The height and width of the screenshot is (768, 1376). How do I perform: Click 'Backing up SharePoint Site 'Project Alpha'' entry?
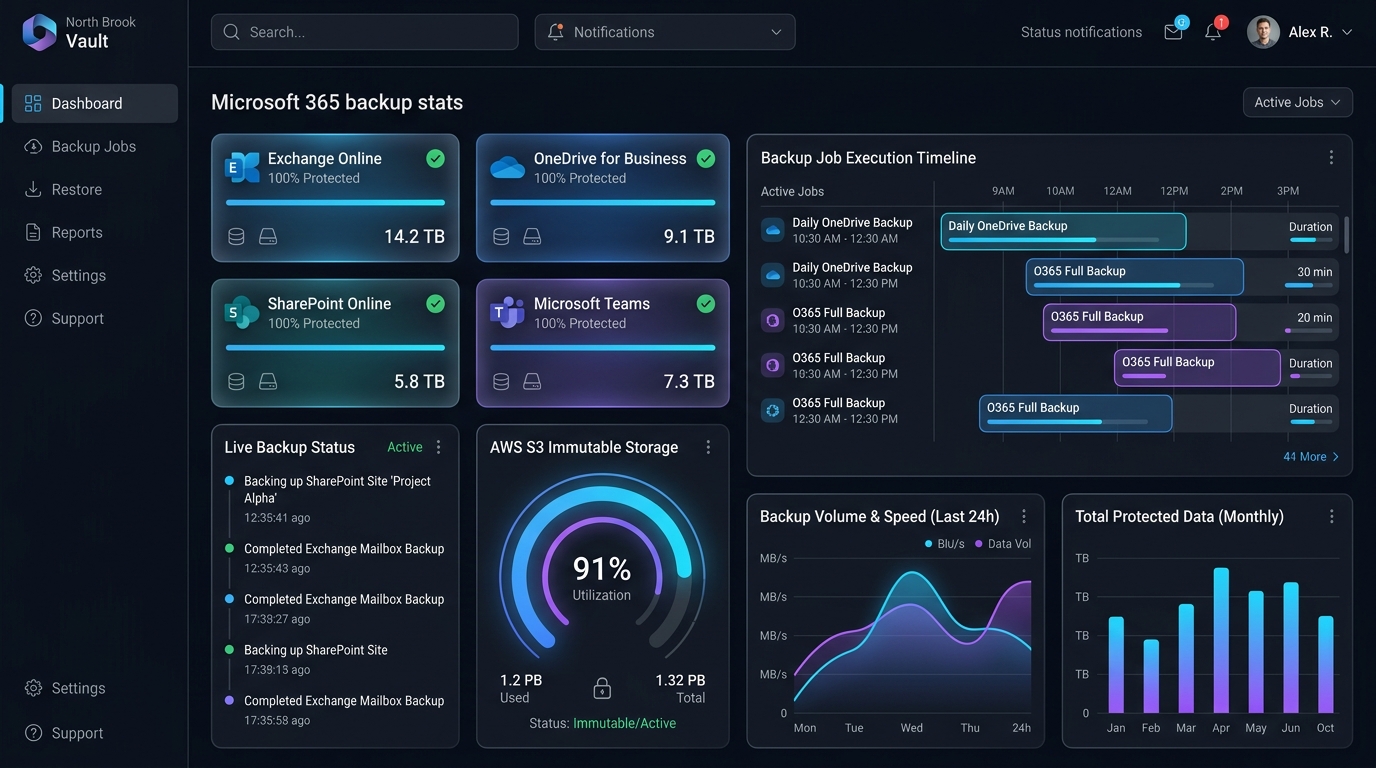(337, 489)
